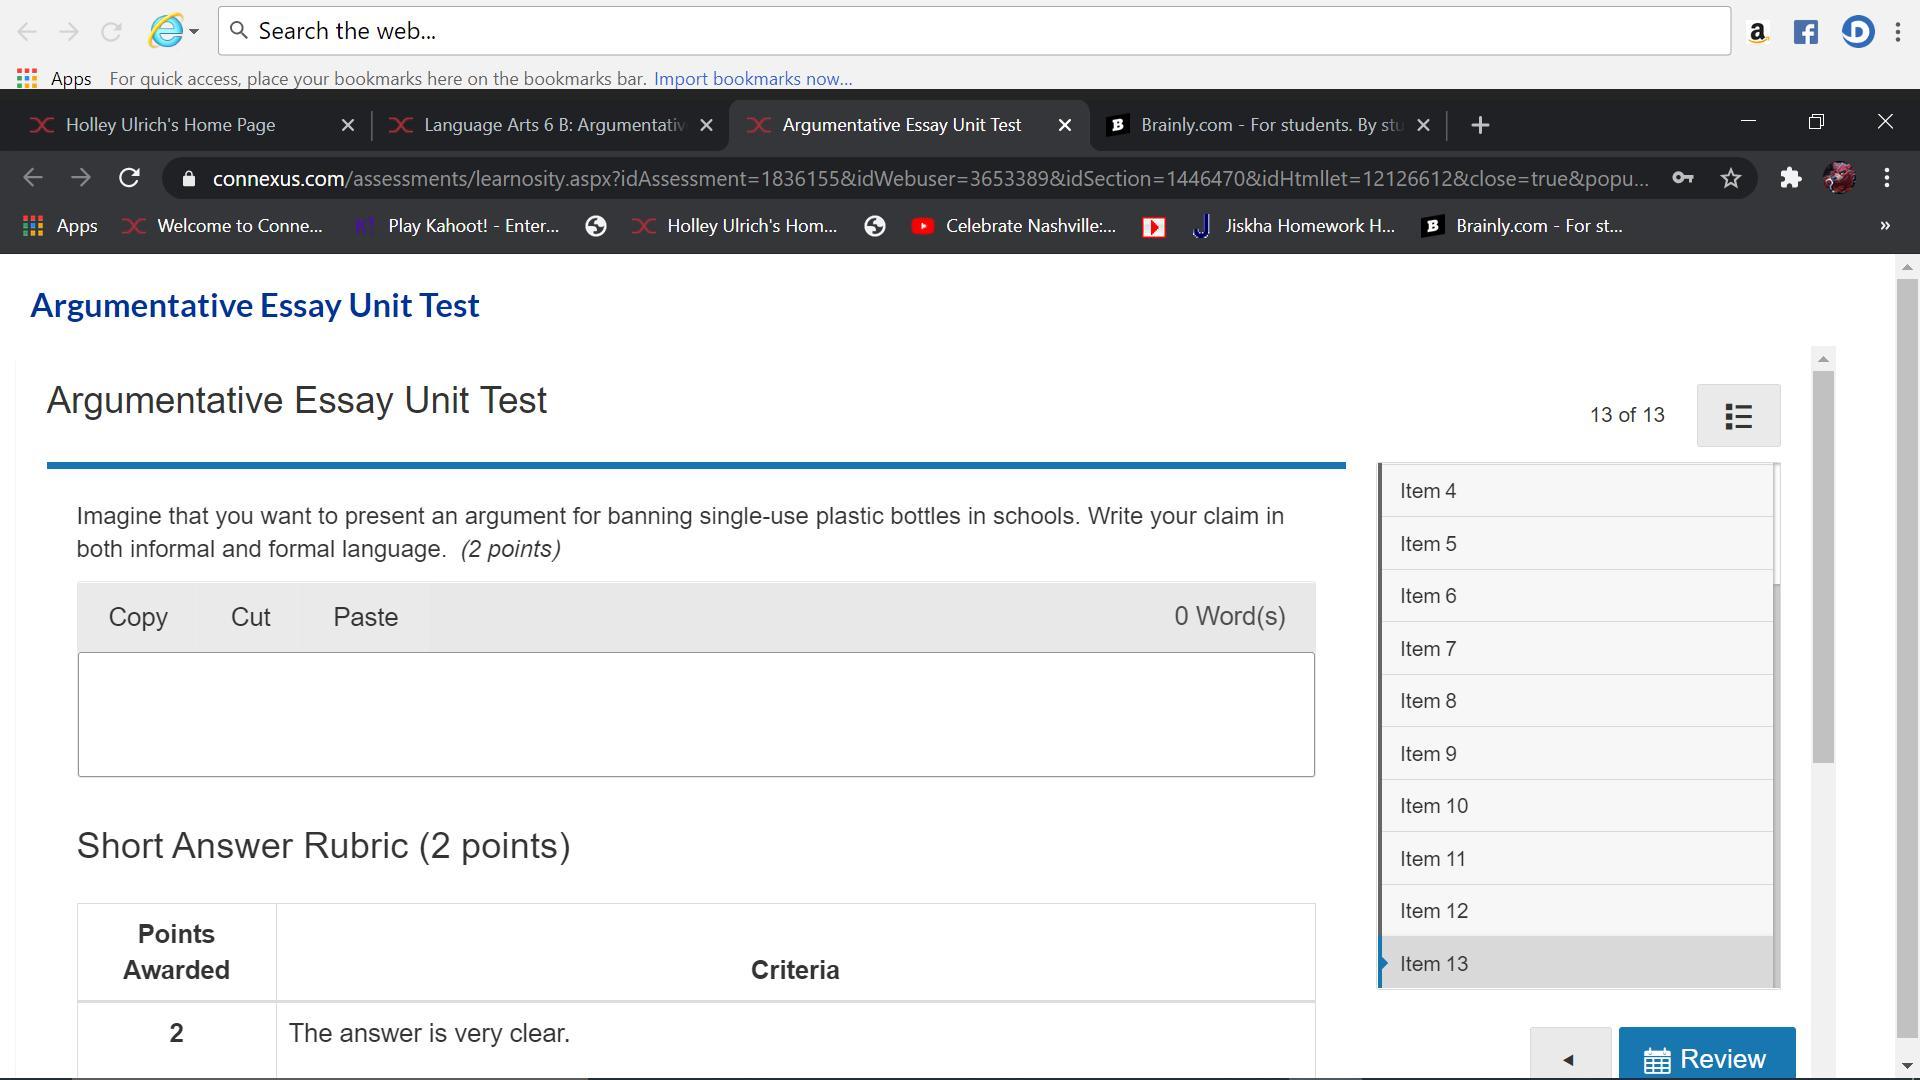Screen dimensions: 1920x1080
Task: Reload the Connexus page
Action: point(129,179)
